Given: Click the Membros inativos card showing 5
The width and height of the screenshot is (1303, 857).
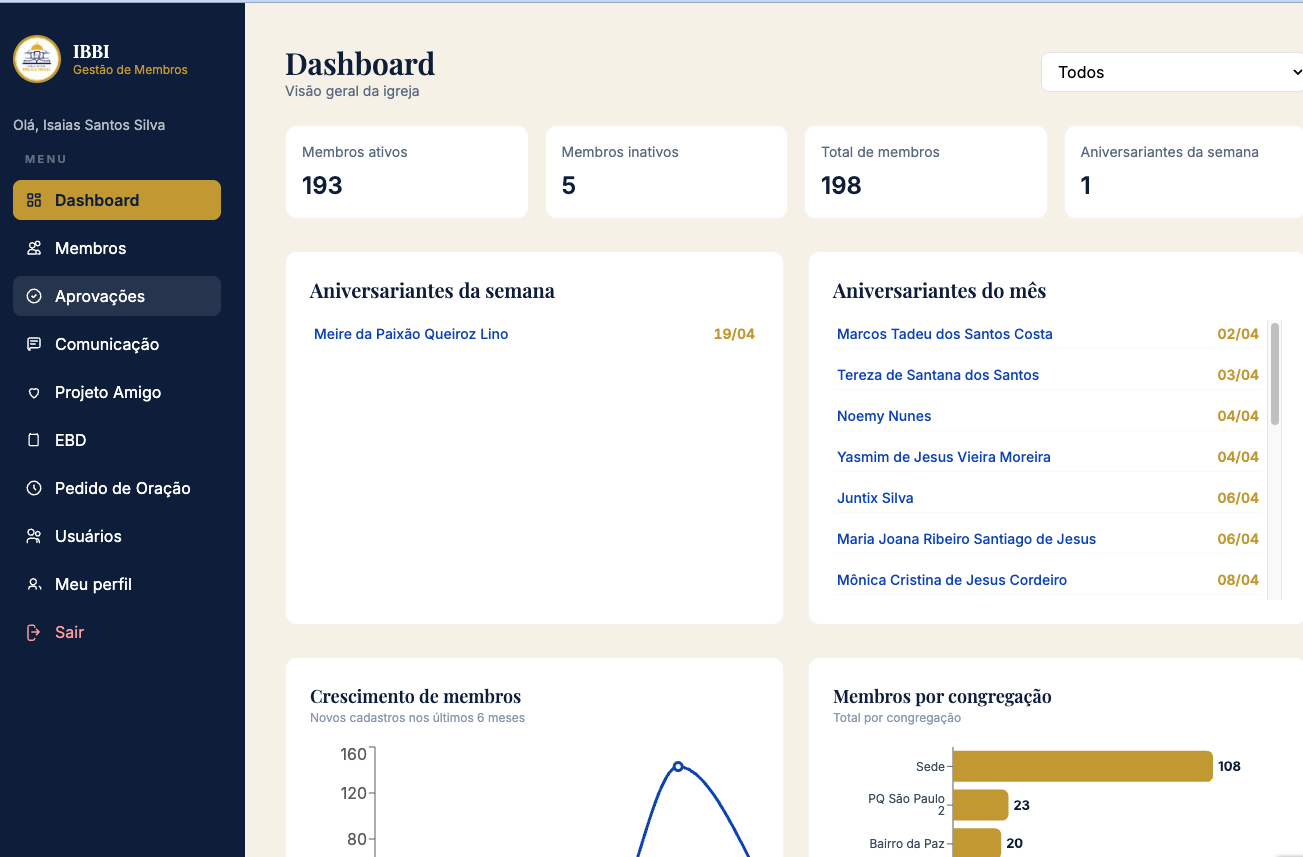Looking at the screenshot, I should [x=666, y=172].
